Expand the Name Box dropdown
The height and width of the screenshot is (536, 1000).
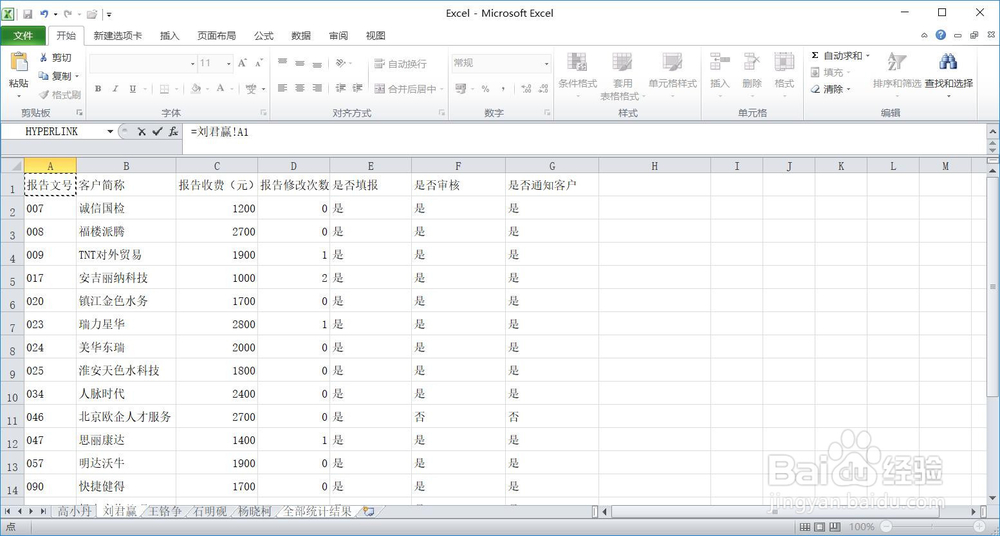(x=110, y=131)
